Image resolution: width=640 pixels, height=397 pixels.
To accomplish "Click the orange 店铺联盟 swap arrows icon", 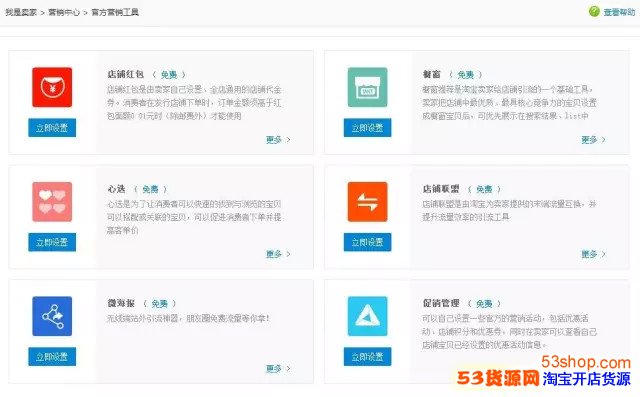I will pos(367,202).
